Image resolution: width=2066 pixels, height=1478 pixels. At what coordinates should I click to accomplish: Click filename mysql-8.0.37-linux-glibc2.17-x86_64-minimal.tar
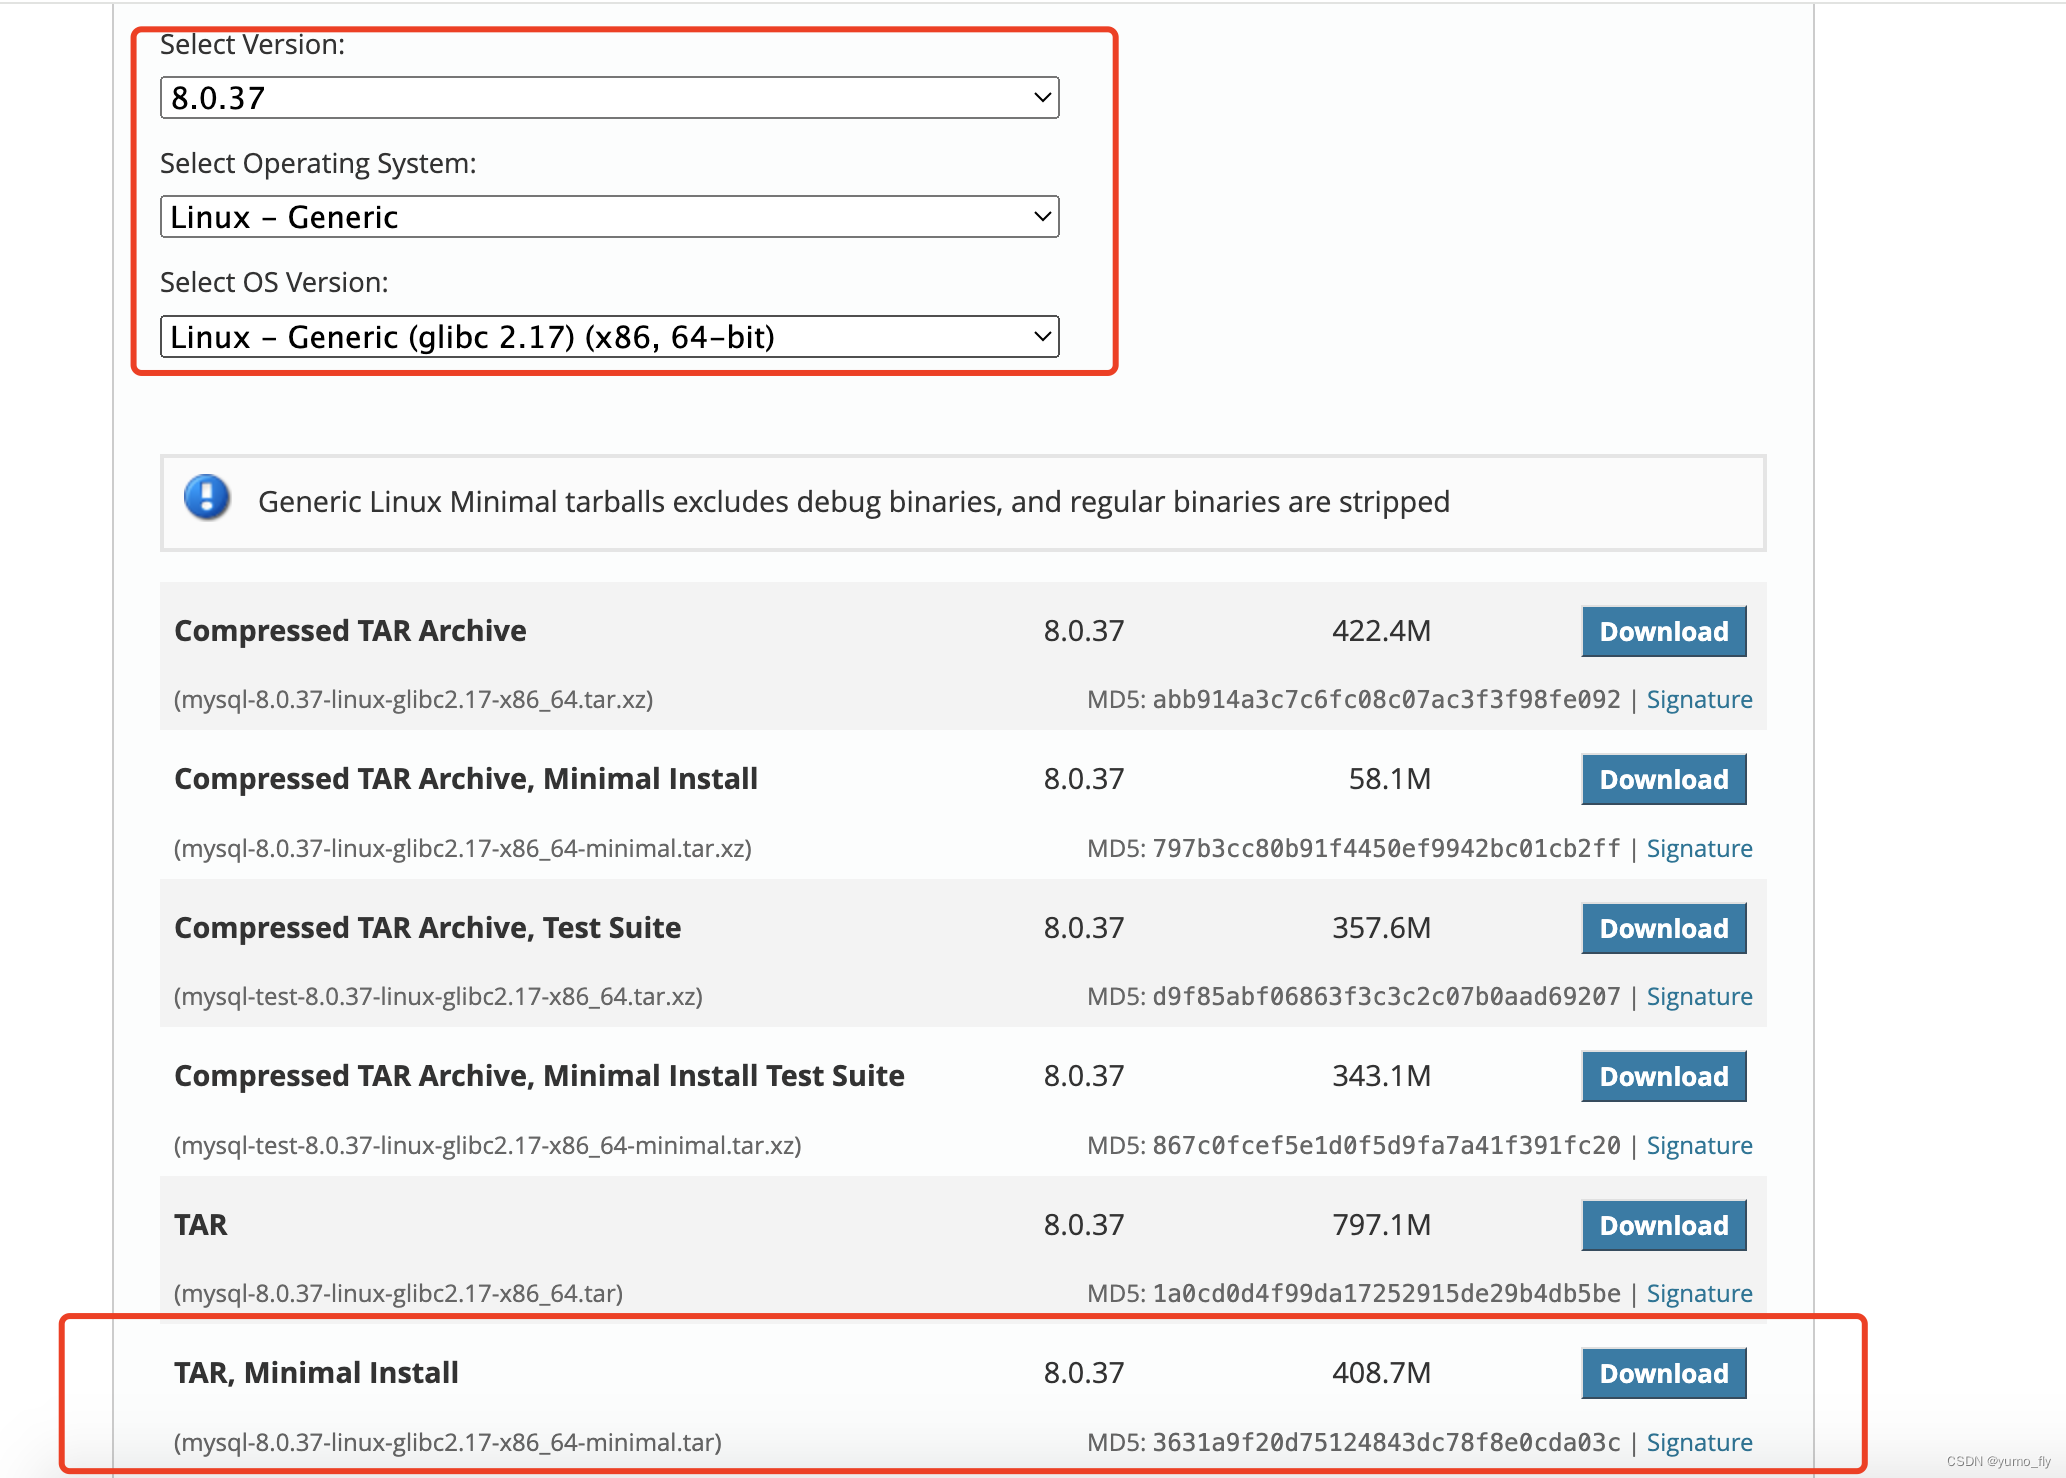(448, 1442)
